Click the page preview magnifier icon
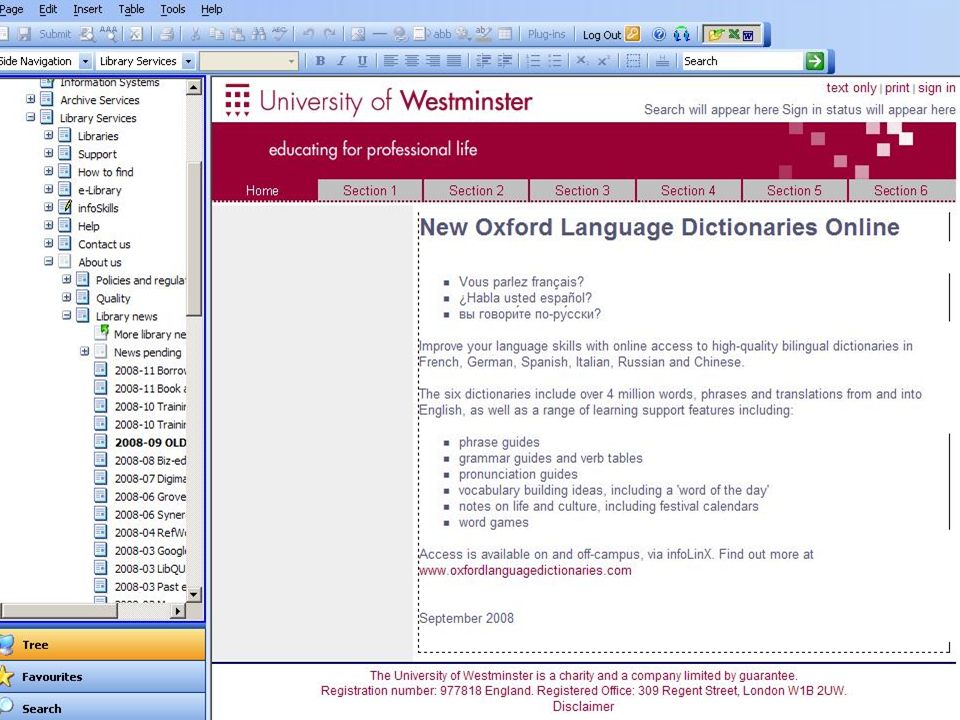 pos(88,34)
